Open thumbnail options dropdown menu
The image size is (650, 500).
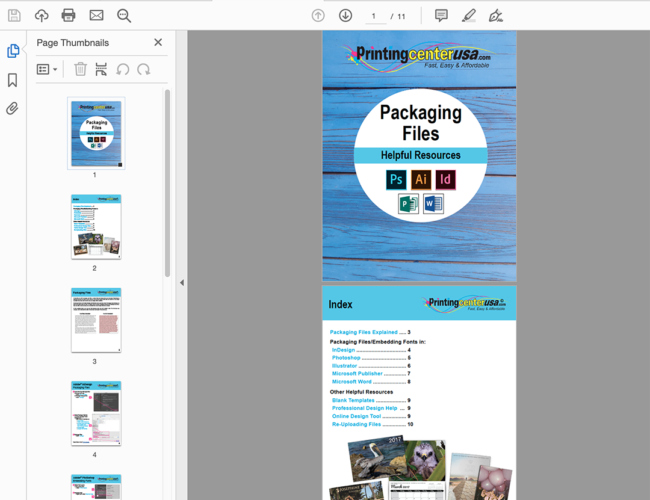tap(47, 69)
